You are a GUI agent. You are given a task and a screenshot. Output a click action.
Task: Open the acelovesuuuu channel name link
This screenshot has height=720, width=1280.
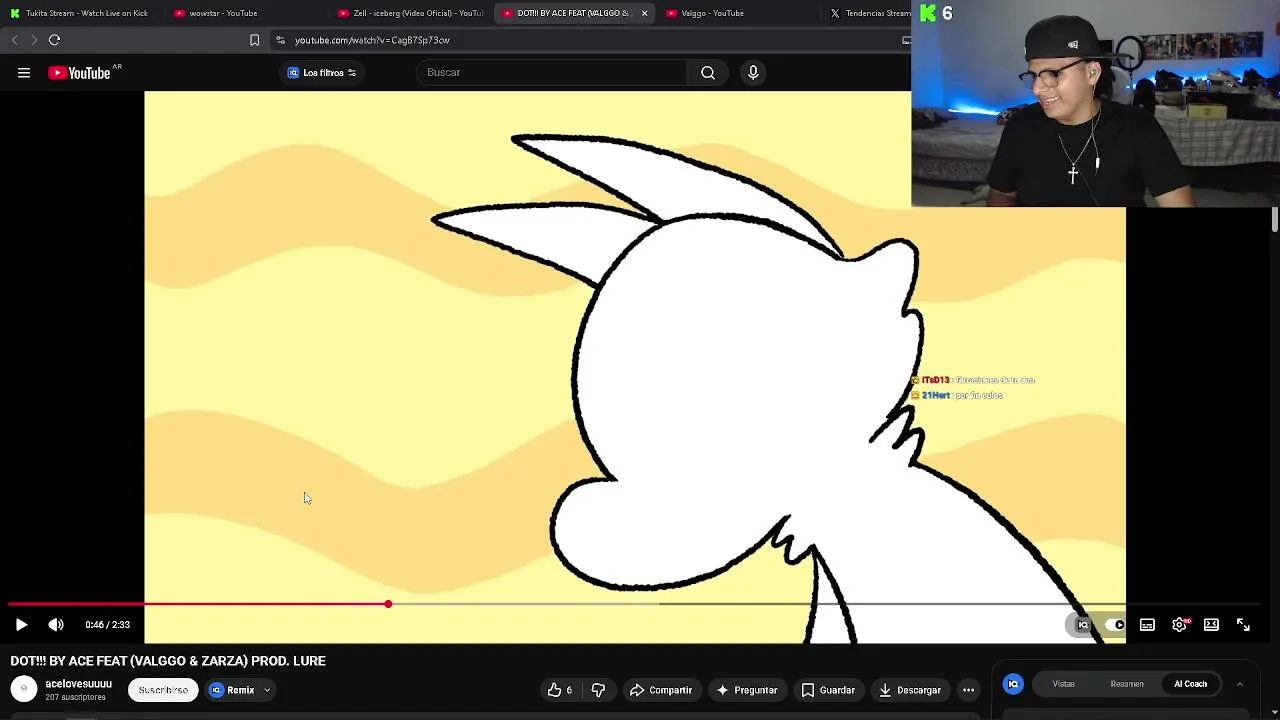(x=78, y=684)
